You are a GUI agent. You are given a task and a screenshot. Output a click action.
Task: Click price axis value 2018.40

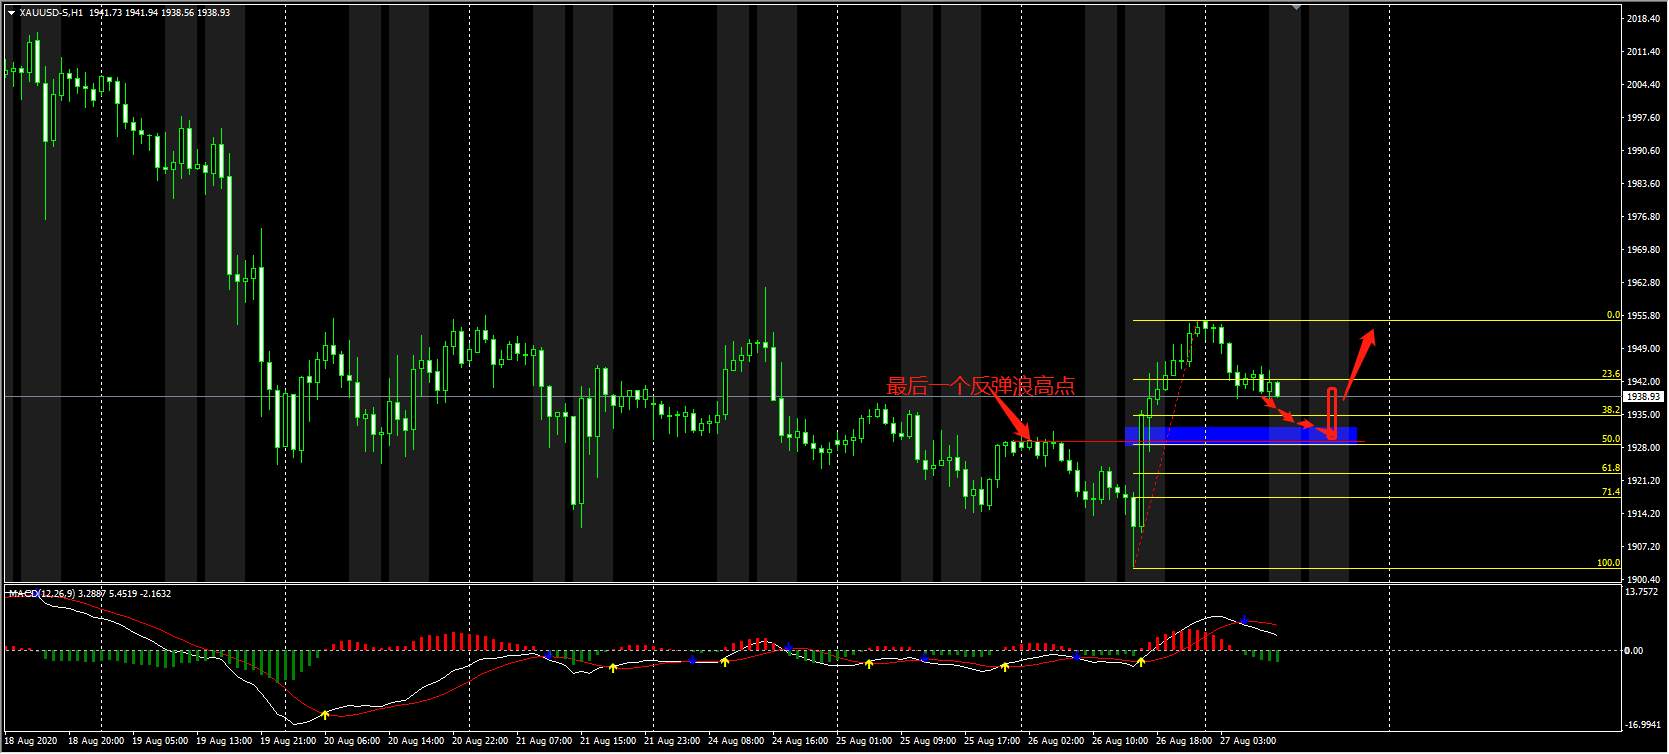[1644, 19]
